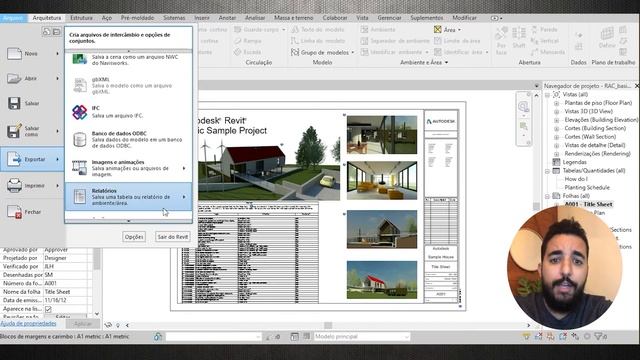Toggle the Aparece na lista checkbox
This screenshot has width=640, height=360.
[x=48, y=309]
